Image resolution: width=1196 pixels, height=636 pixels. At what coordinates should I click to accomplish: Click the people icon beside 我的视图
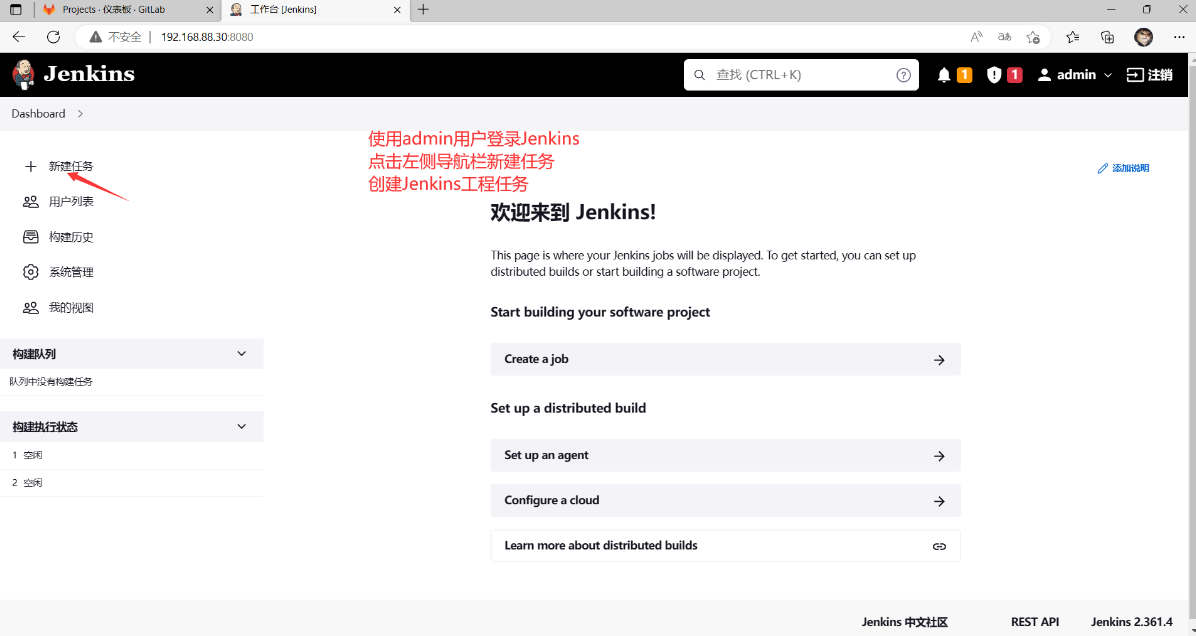pyautogui.click(x=31, y=308)
